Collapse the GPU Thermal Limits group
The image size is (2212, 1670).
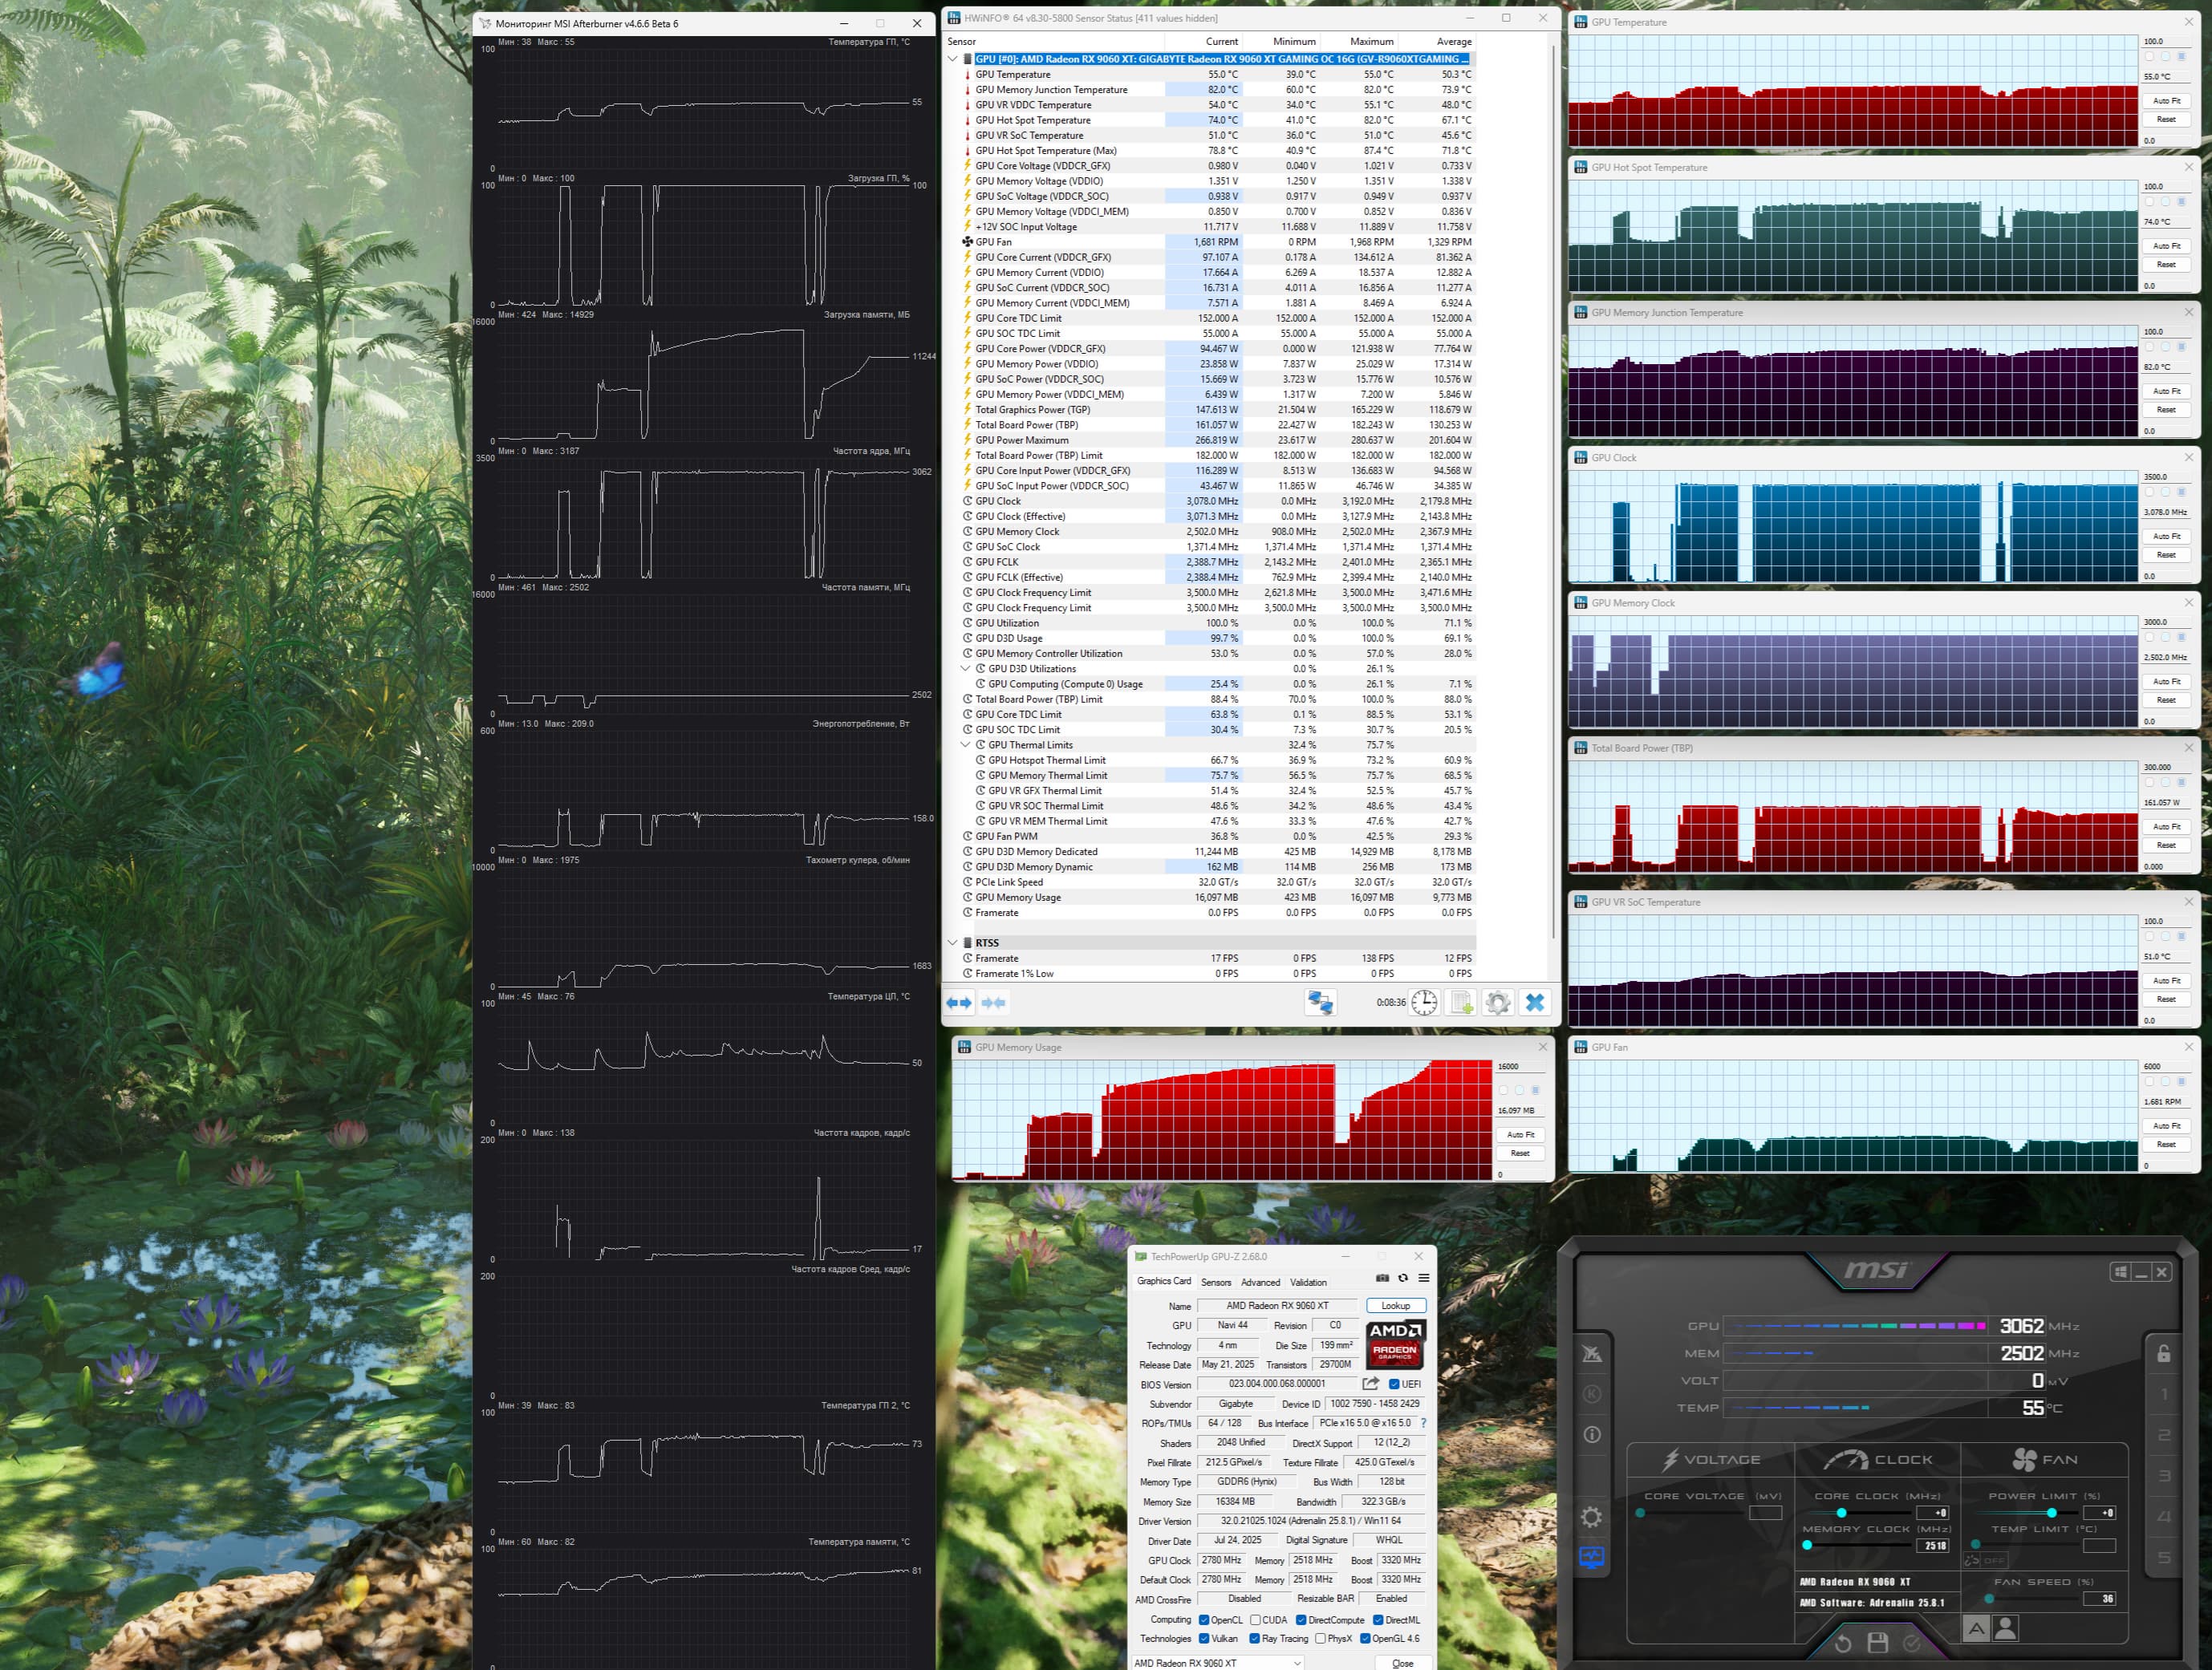point(965,745)
